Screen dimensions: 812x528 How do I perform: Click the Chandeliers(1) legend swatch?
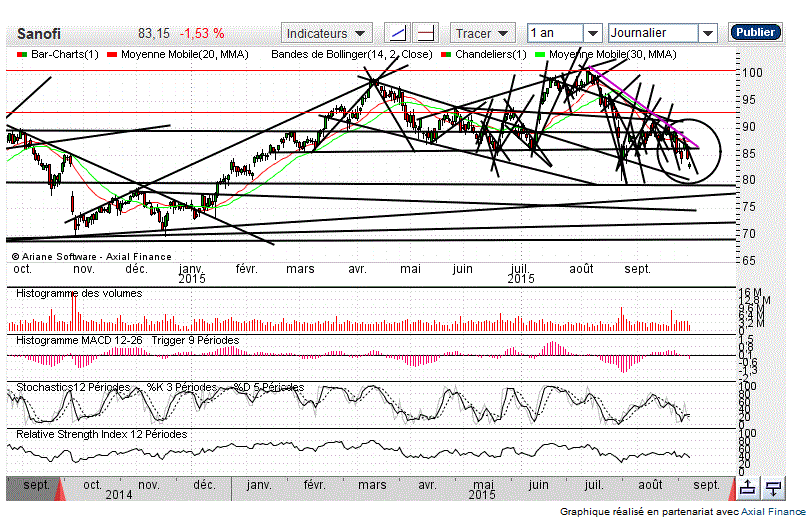coord(446,55)
